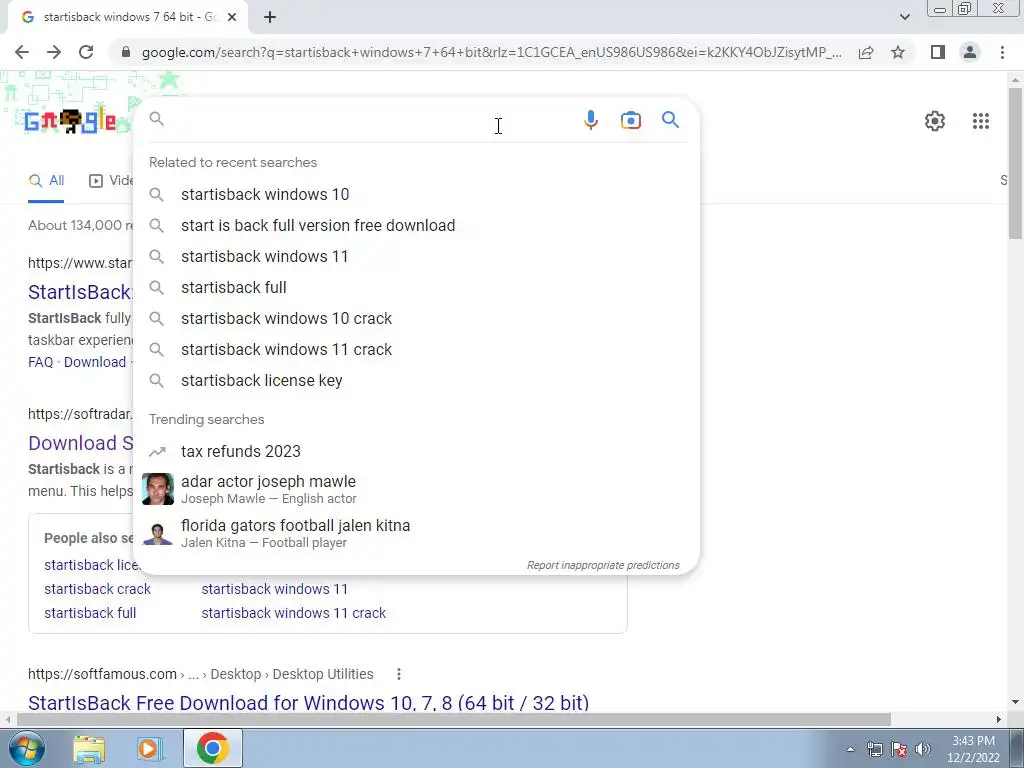Viewport: 1024px width, 768px height.
Task: Open the taskbar clock showing 3:43 PM
Action: tap(973, 749)
